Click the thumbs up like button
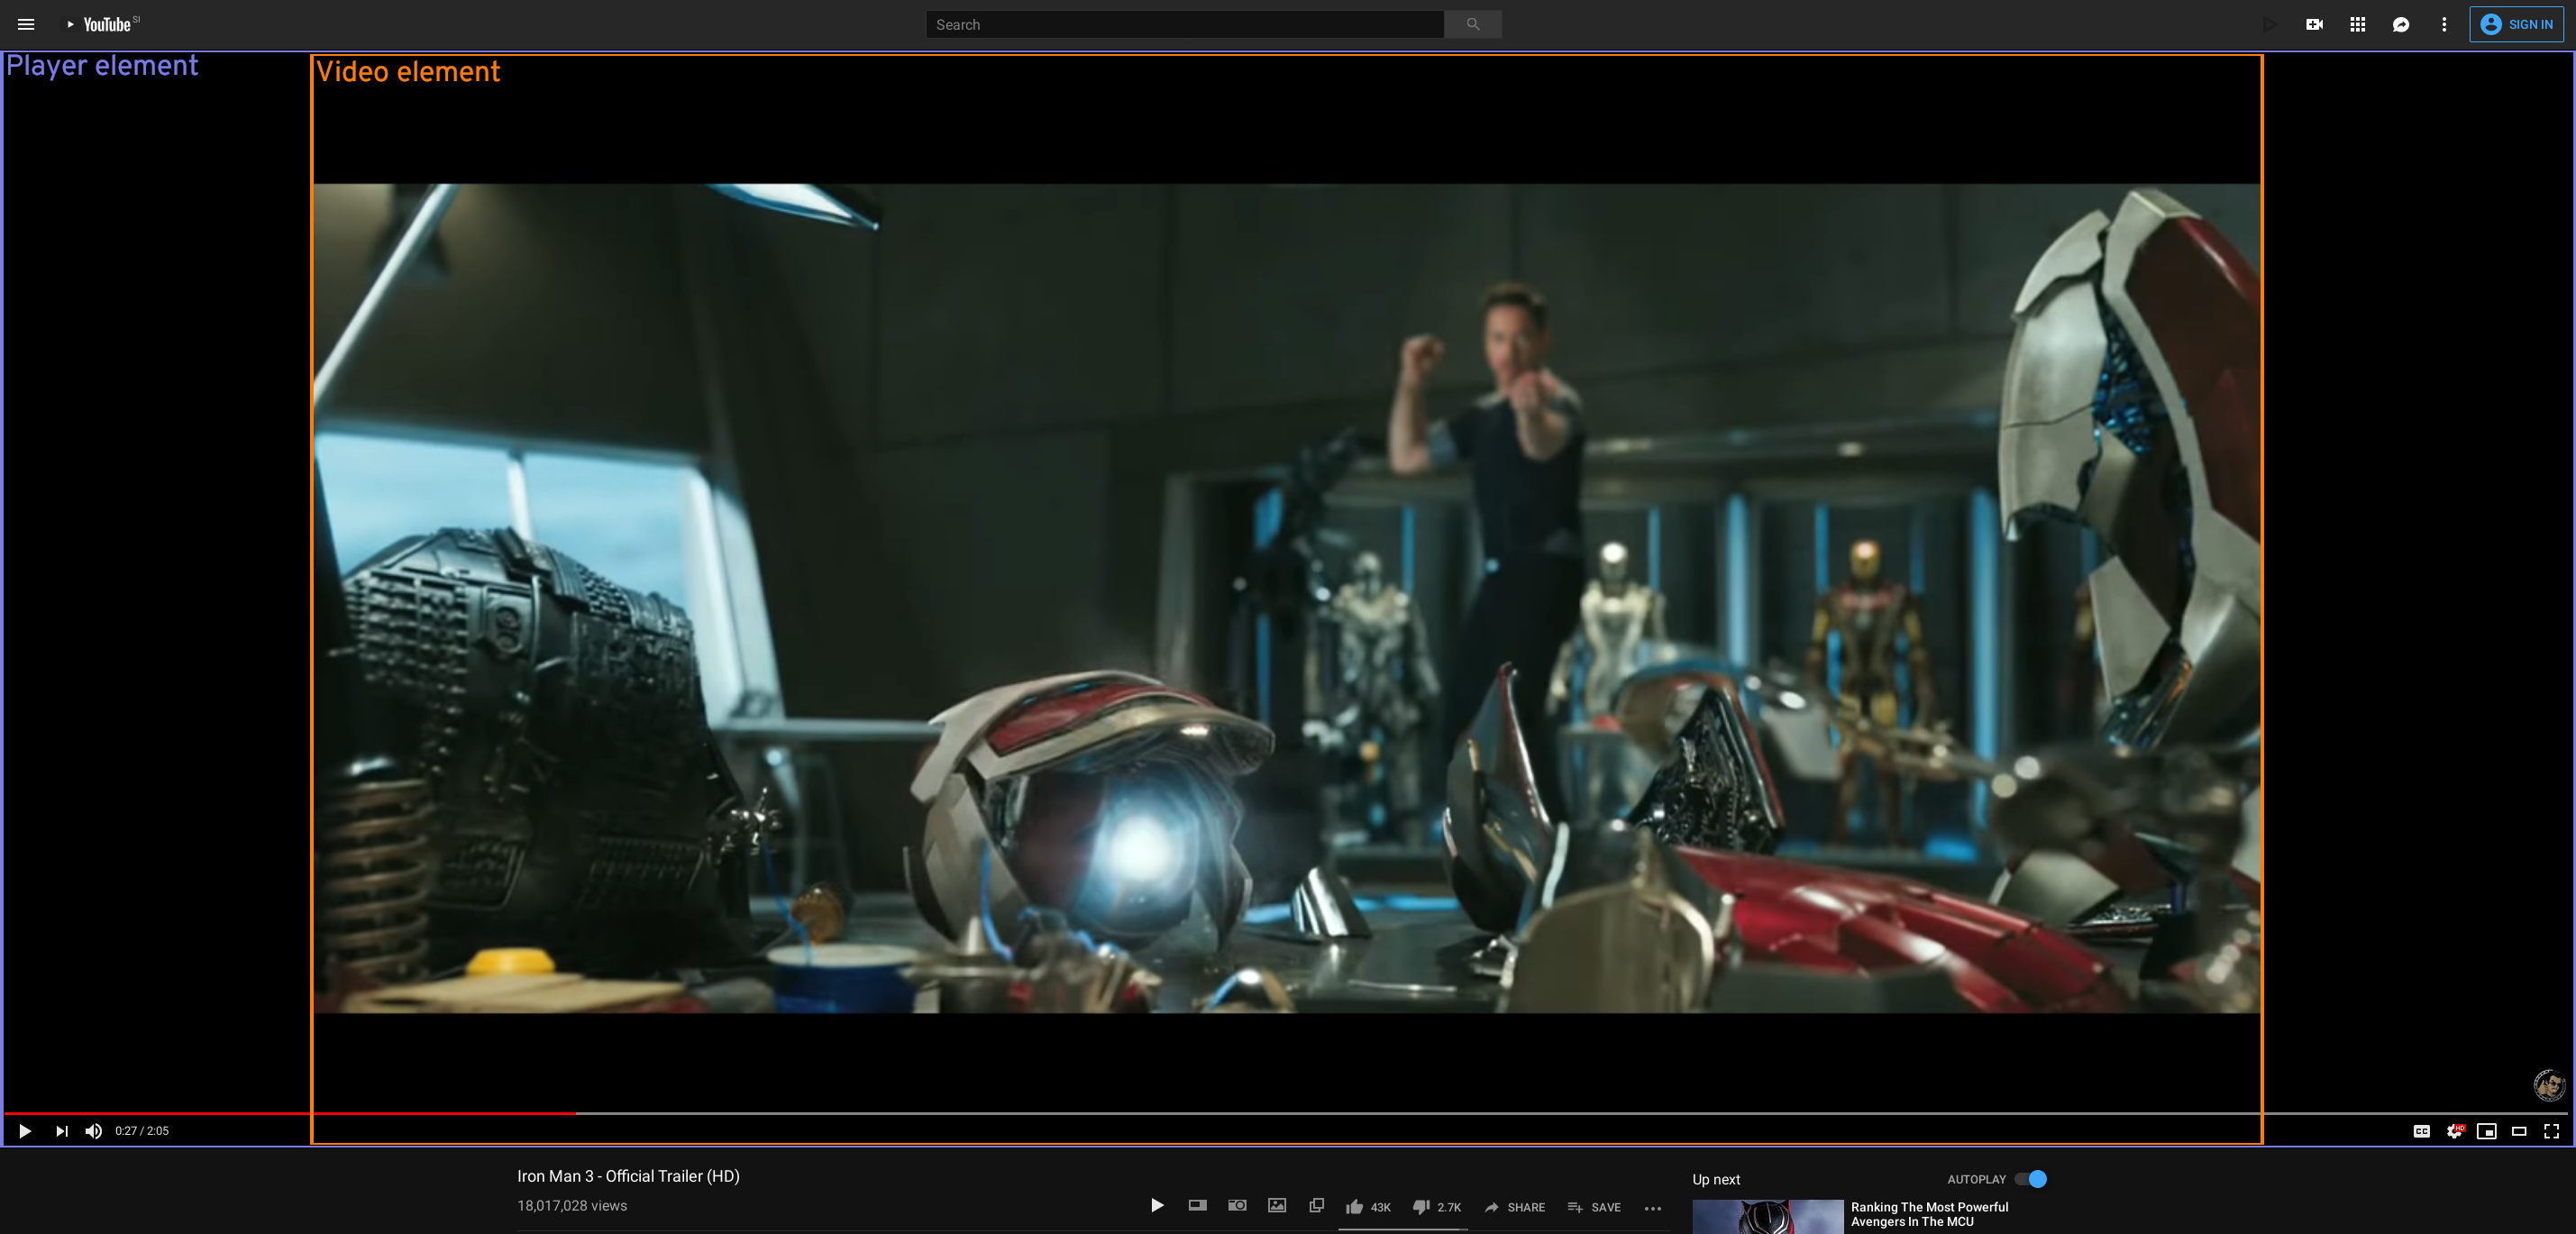 (x=1355, y=1207)
